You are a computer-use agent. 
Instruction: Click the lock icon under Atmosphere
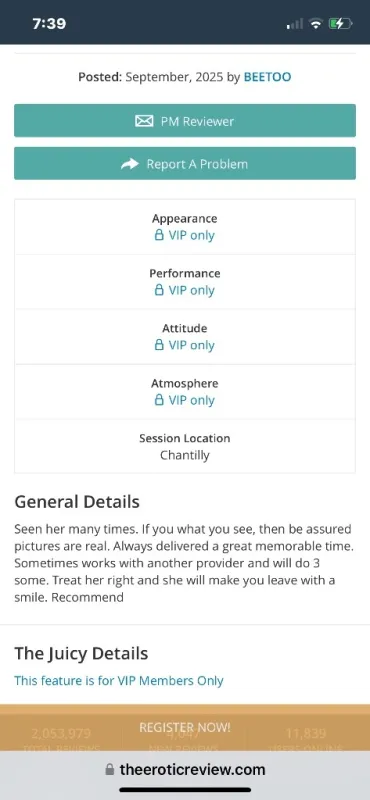click(159, 401)
